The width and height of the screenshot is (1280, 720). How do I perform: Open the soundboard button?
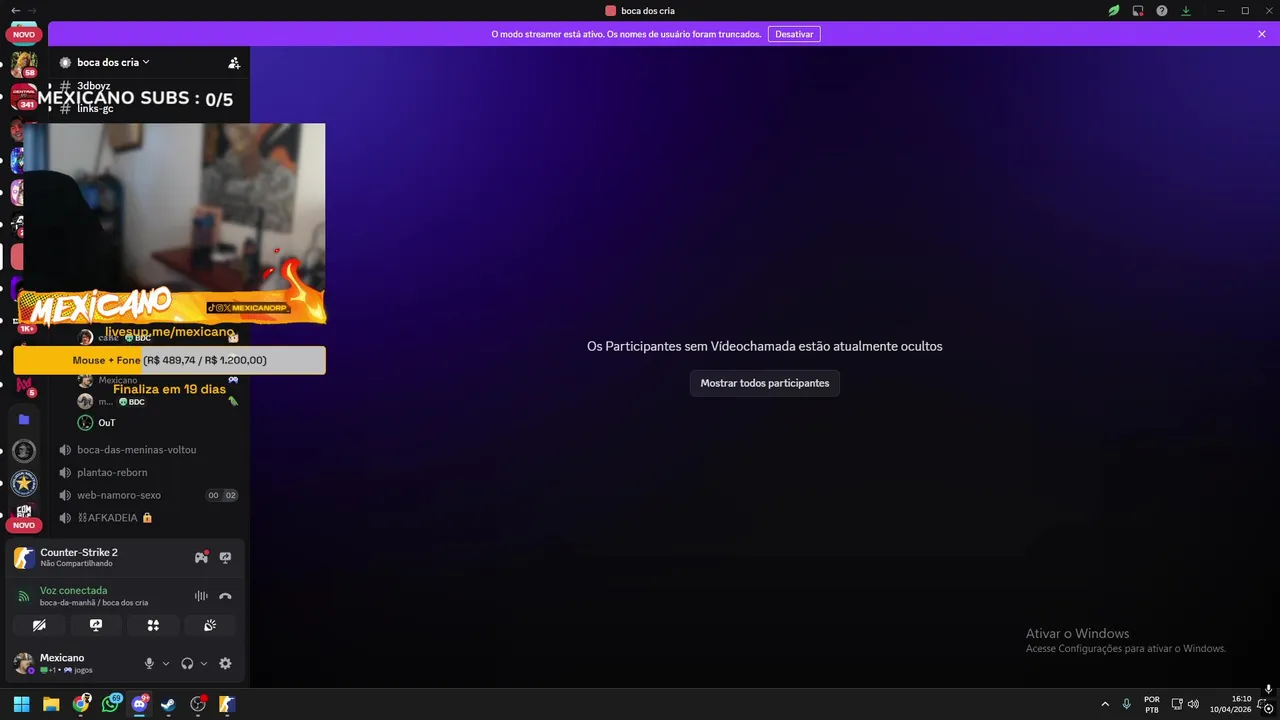pyautogui.click(x=210, y=625)
